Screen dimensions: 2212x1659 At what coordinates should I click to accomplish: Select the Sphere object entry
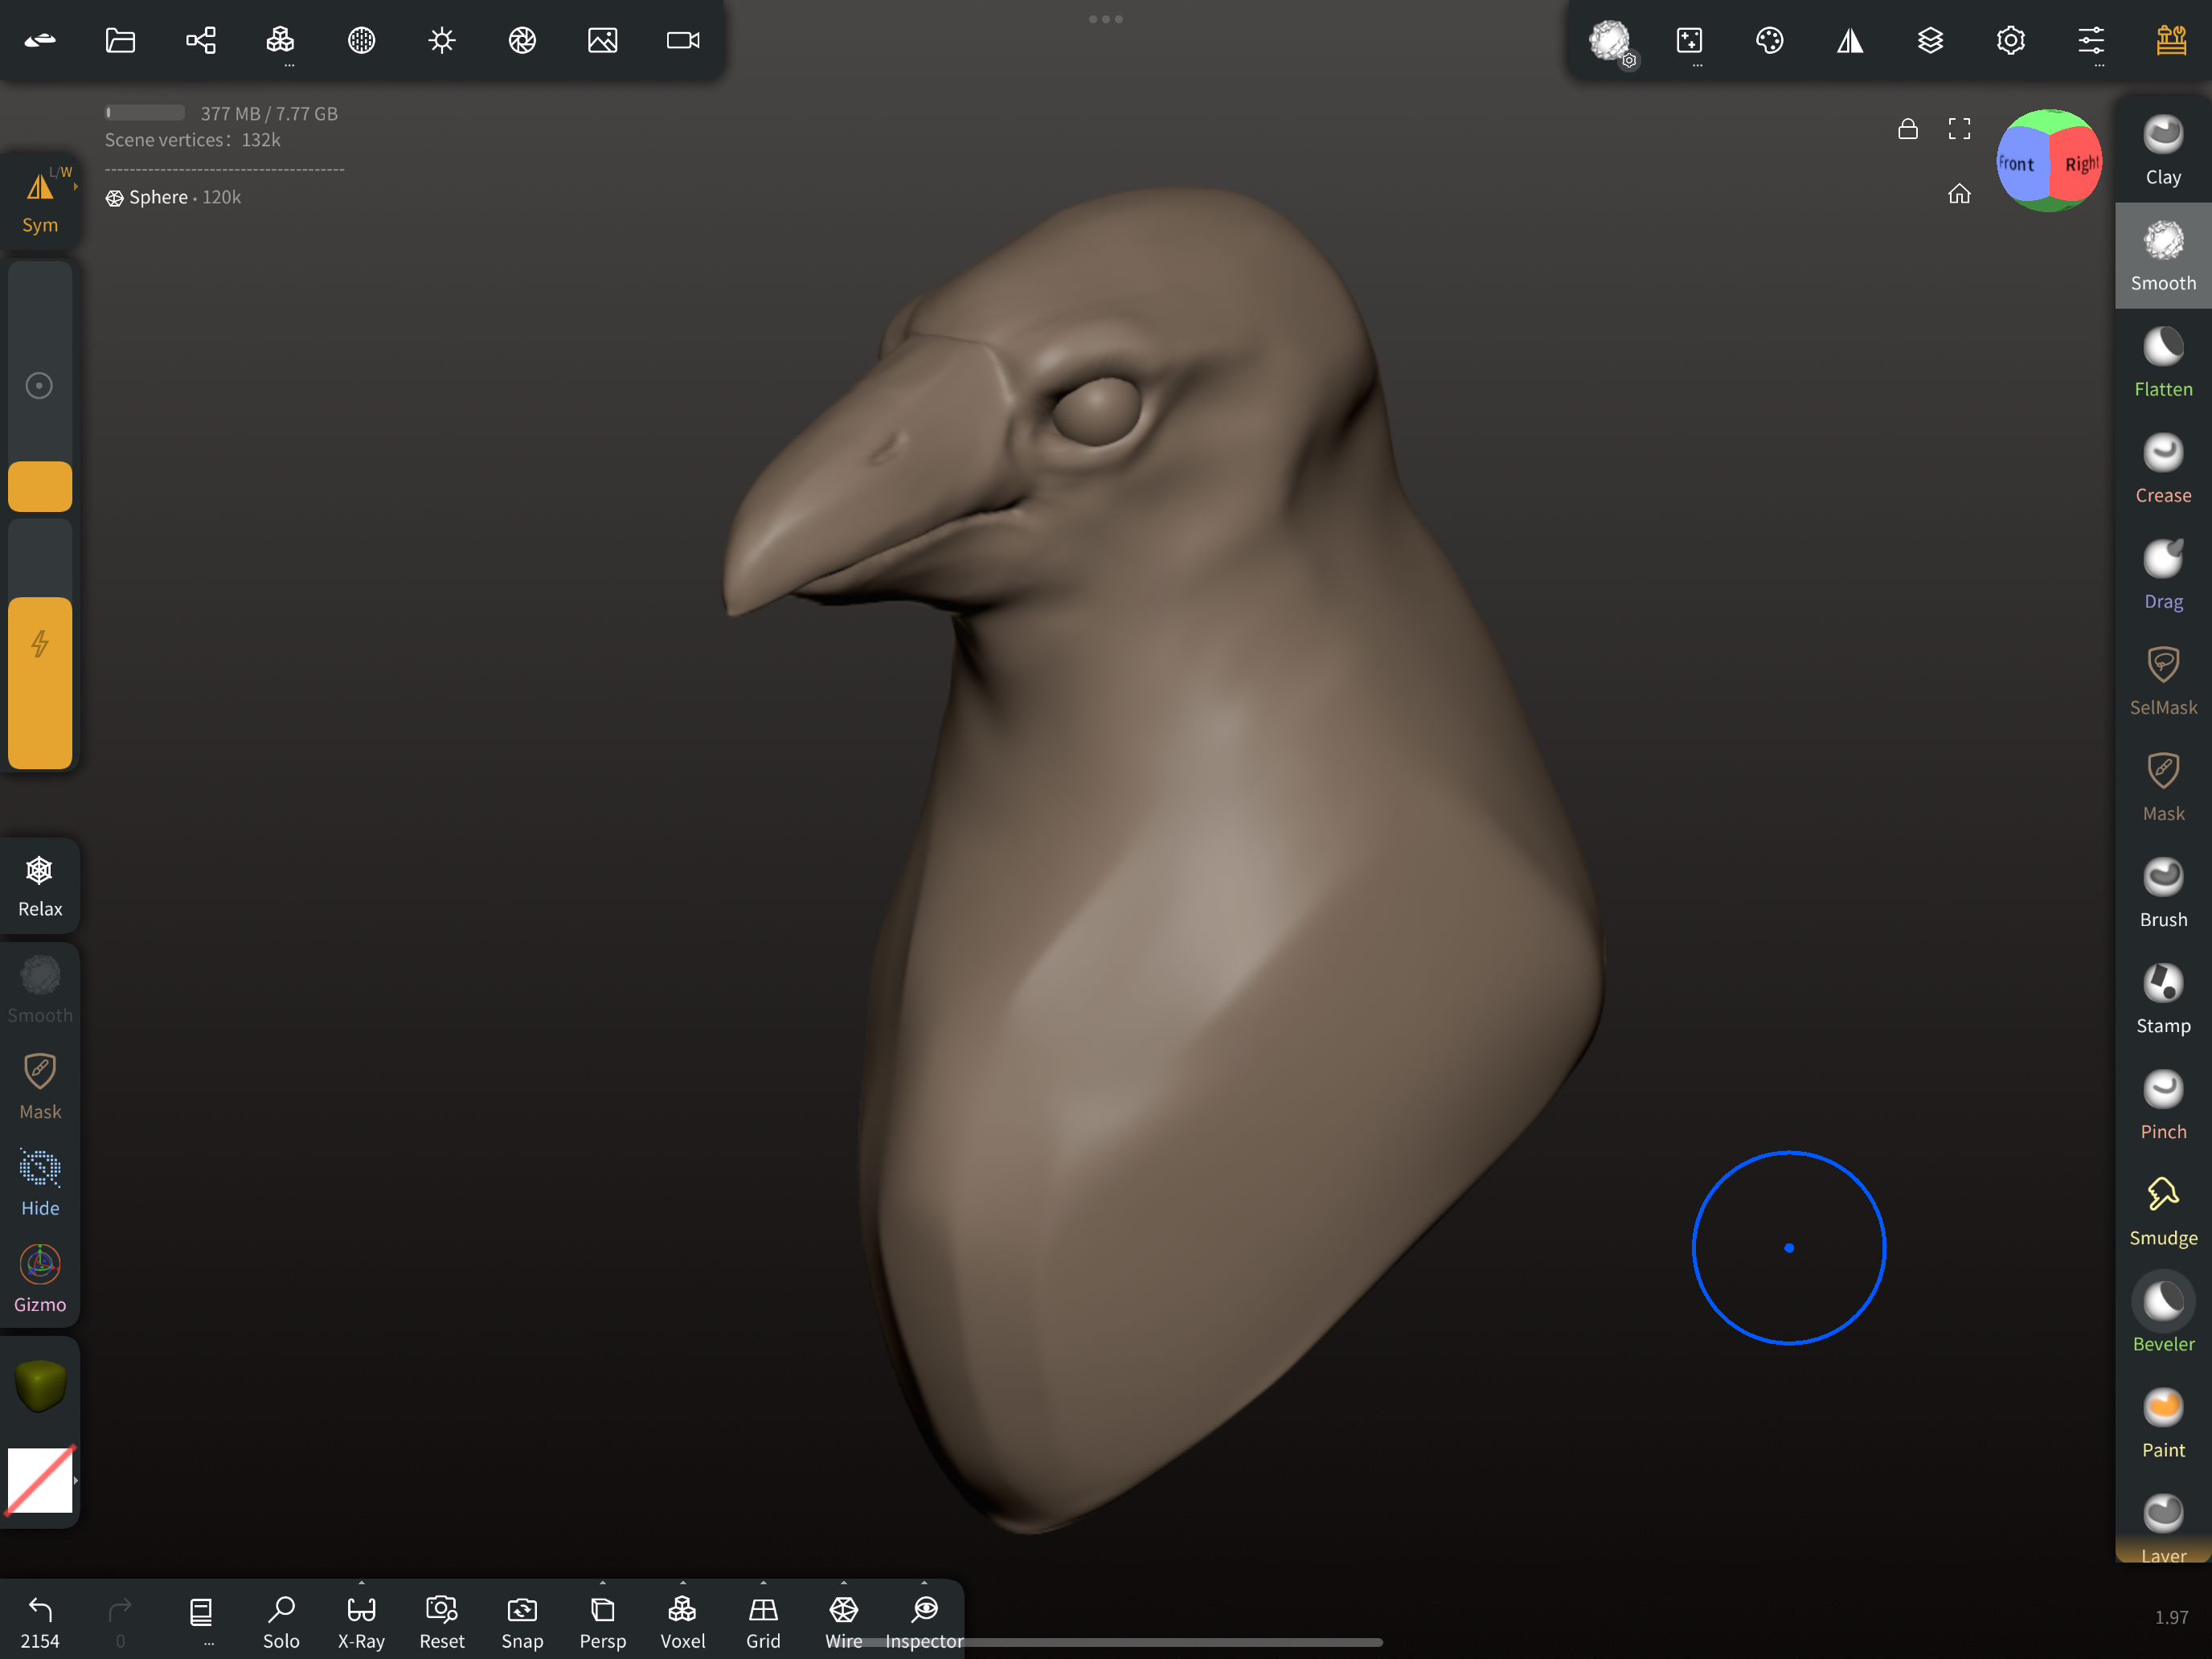[x=173, y=197]
